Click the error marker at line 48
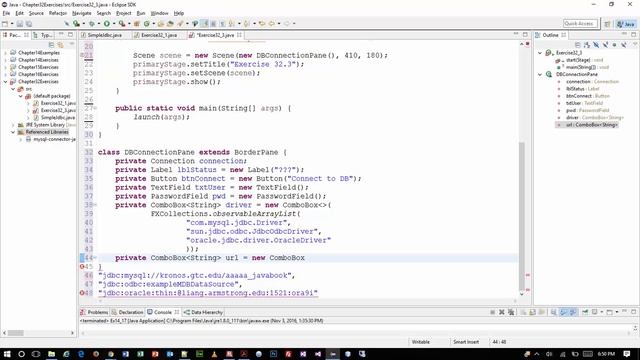The height and width of the screenshot is (360, 640). point(82,293)
